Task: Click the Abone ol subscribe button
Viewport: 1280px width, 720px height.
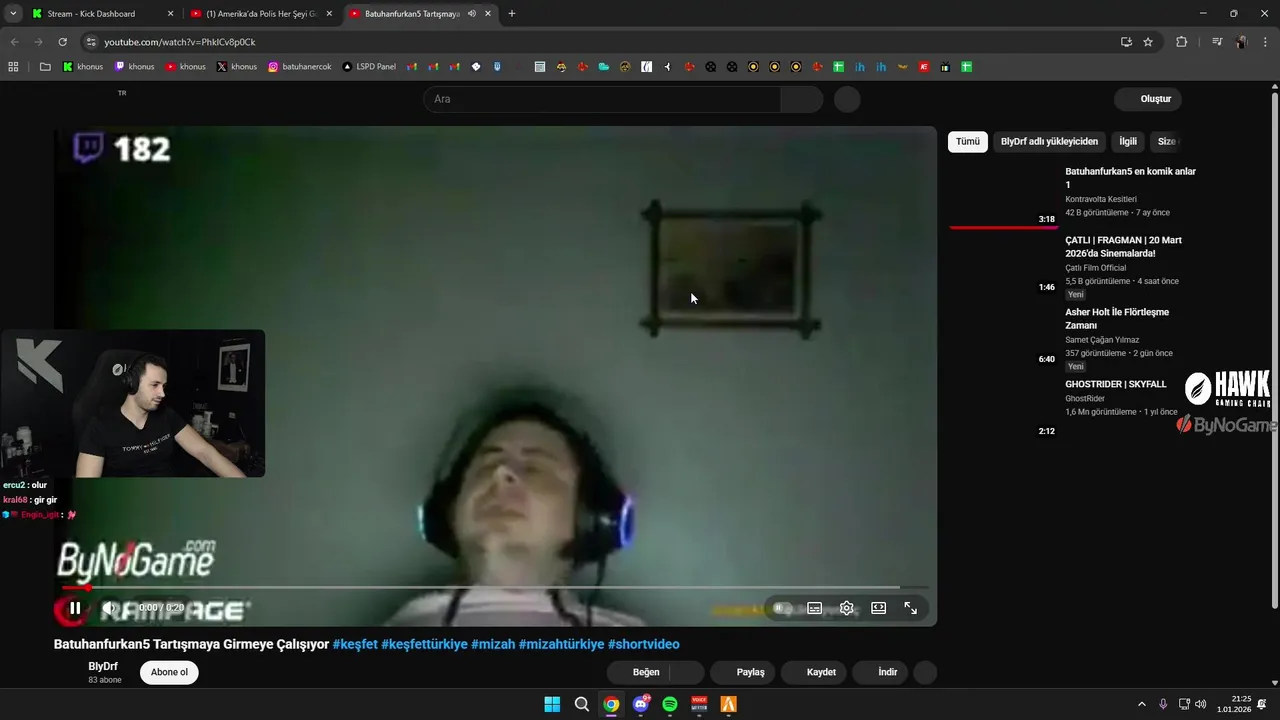Action: click(169, 672)
